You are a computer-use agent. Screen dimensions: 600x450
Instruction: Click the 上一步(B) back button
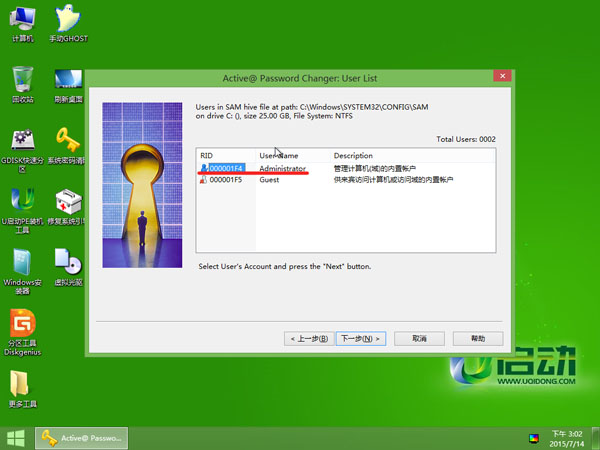click(309, 339)
